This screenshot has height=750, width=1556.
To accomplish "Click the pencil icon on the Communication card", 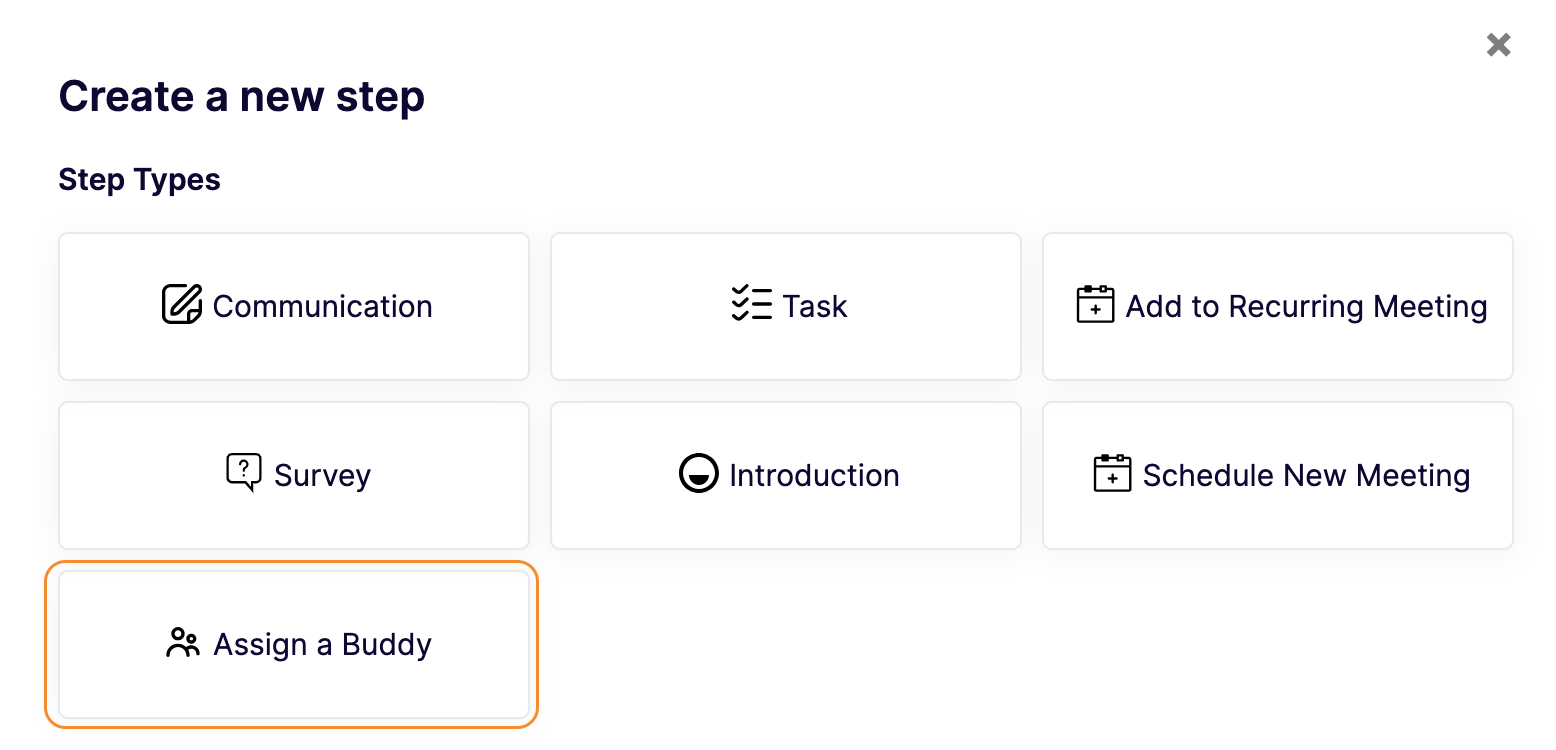I will tap(182, 306).
